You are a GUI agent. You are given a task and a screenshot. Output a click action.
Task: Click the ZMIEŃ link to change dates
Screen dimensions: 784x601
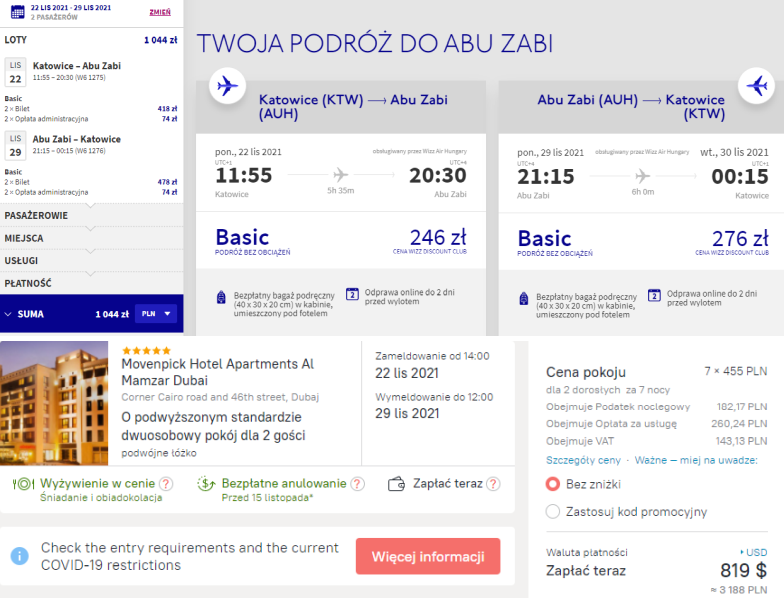point(160,12)
